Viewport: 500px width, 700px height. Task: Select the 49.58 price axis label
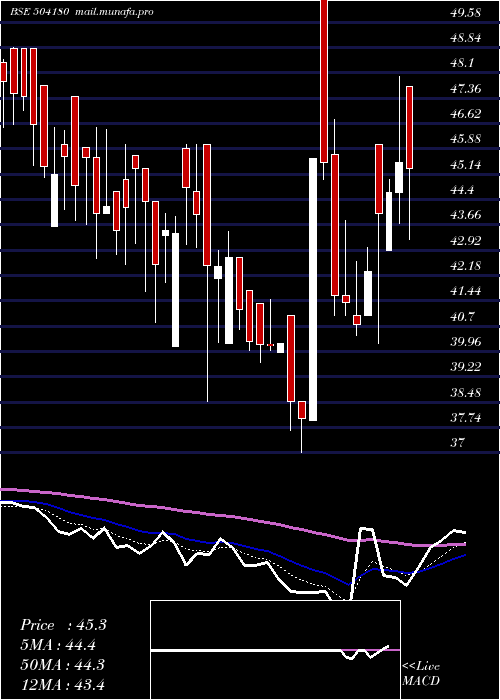point(465,12)
